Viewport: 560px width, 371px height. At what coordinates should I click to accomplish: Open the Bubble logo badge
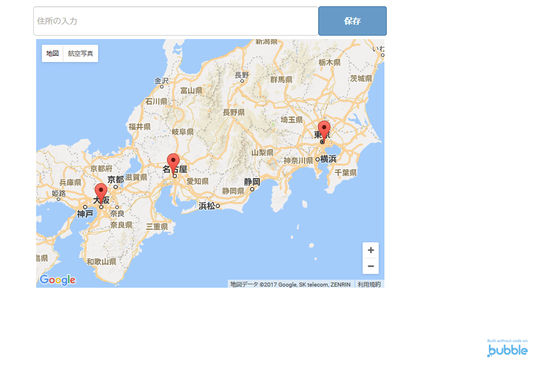coord(508,348)
